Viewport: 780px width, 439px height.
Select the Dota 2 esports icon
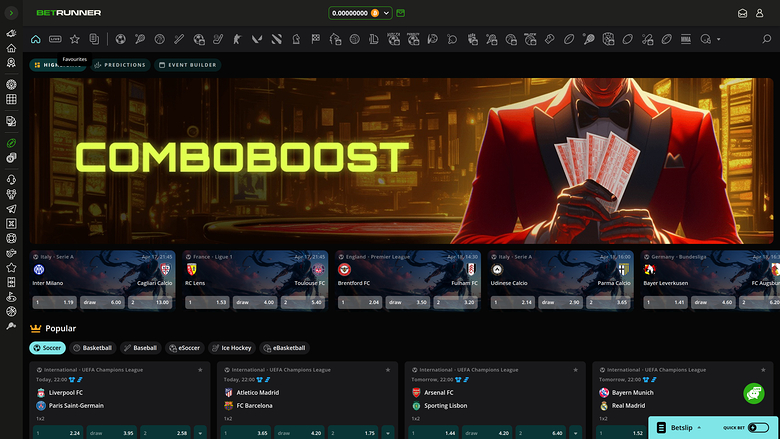(x=277, y=39)
